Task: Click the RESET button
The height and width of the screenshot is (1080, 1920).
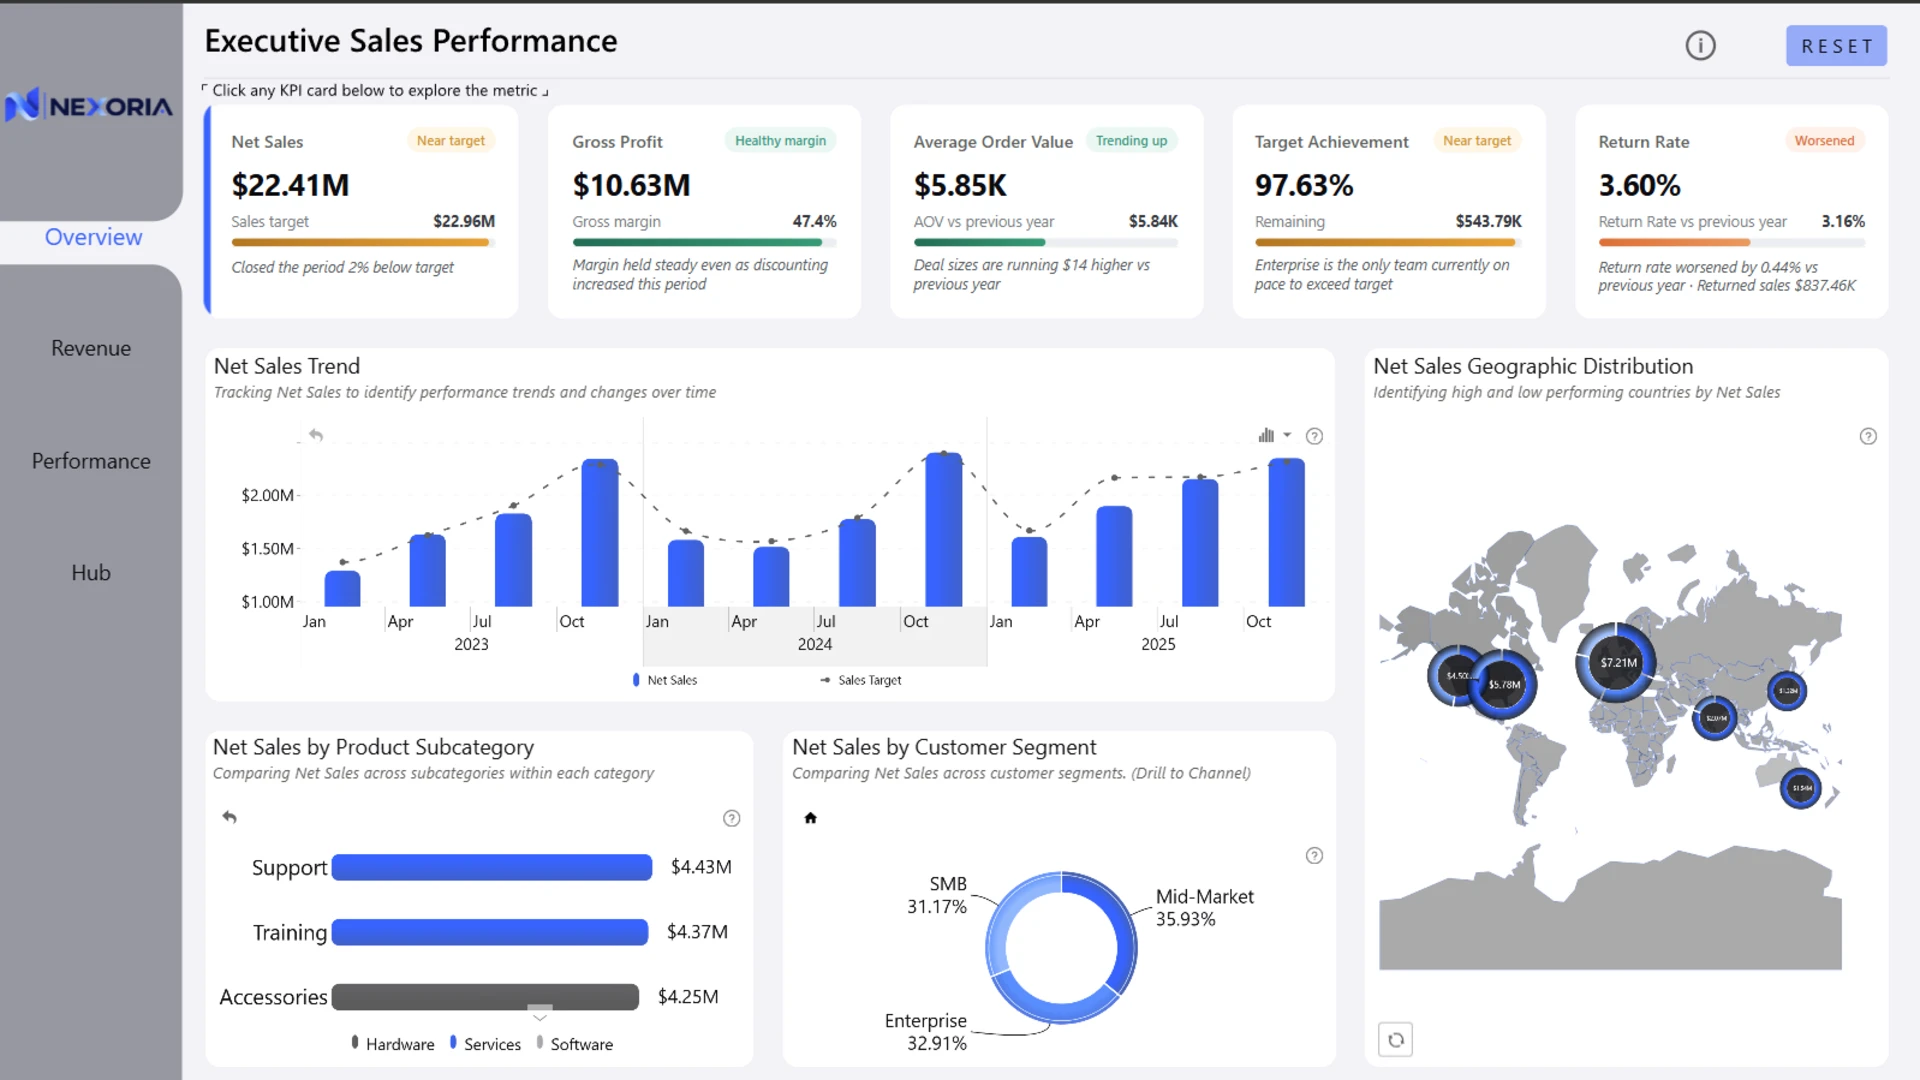Action: pos(1836,46)
